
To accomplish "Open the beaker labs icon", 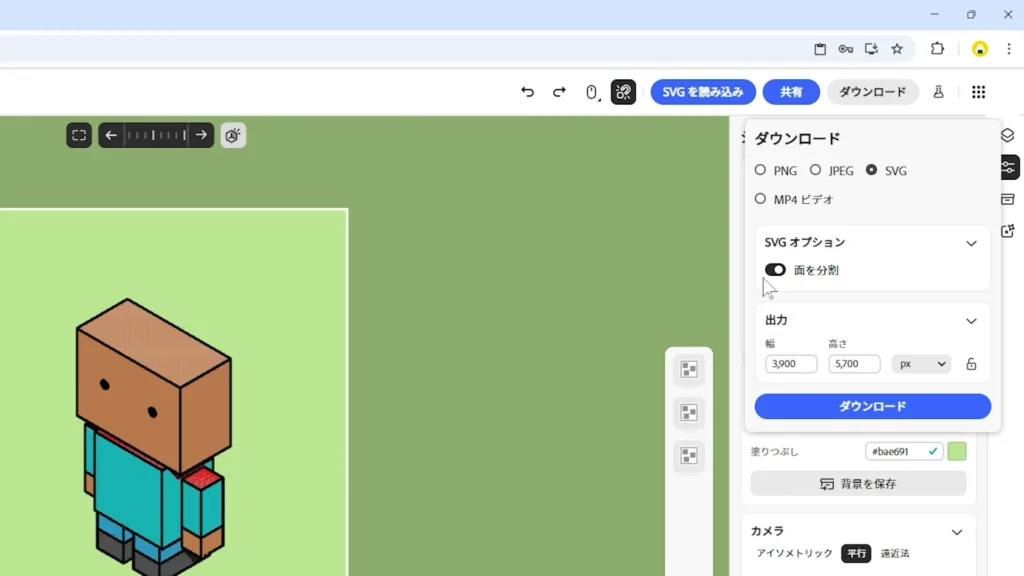I will [x=938, y=92].
